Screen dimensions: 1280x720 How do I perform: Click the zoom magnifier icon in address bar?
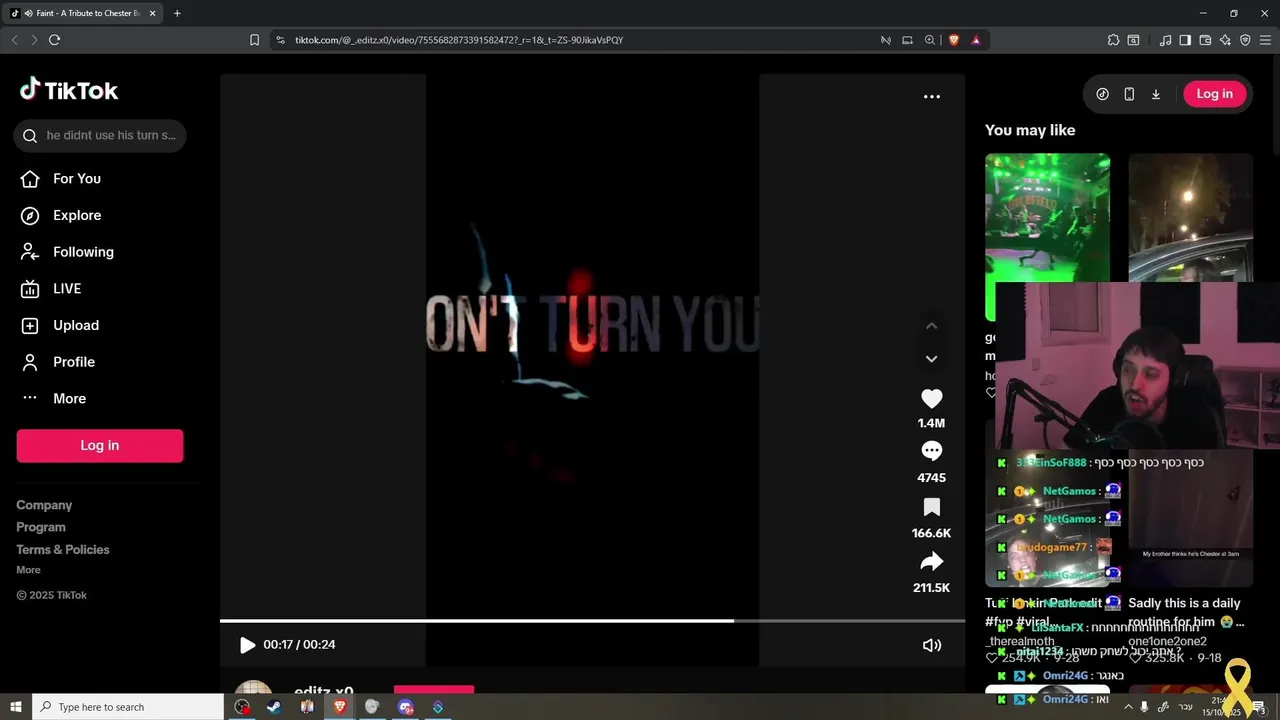click(930, 40)
